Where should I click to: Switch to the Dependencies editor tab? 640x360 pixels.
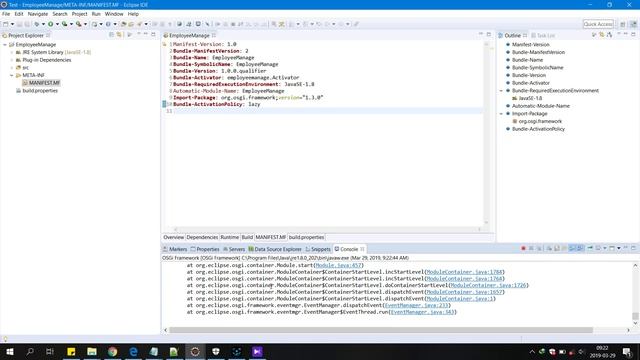(x=202, y=237)
